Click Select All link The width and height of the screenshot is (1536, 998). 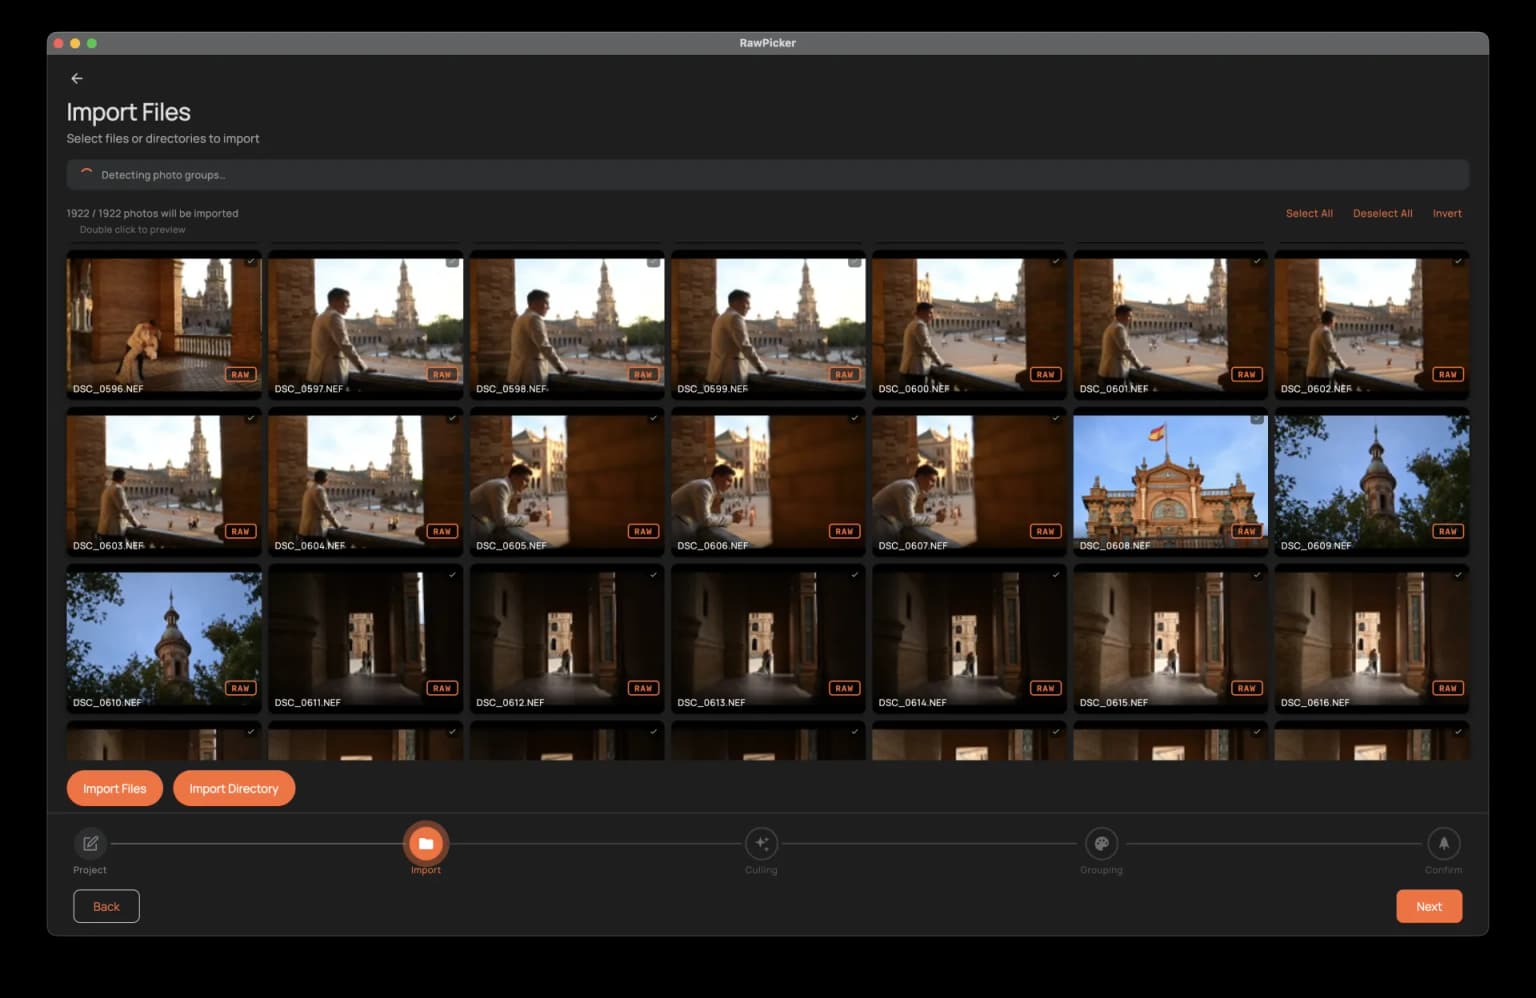[x=1308, y=213]
